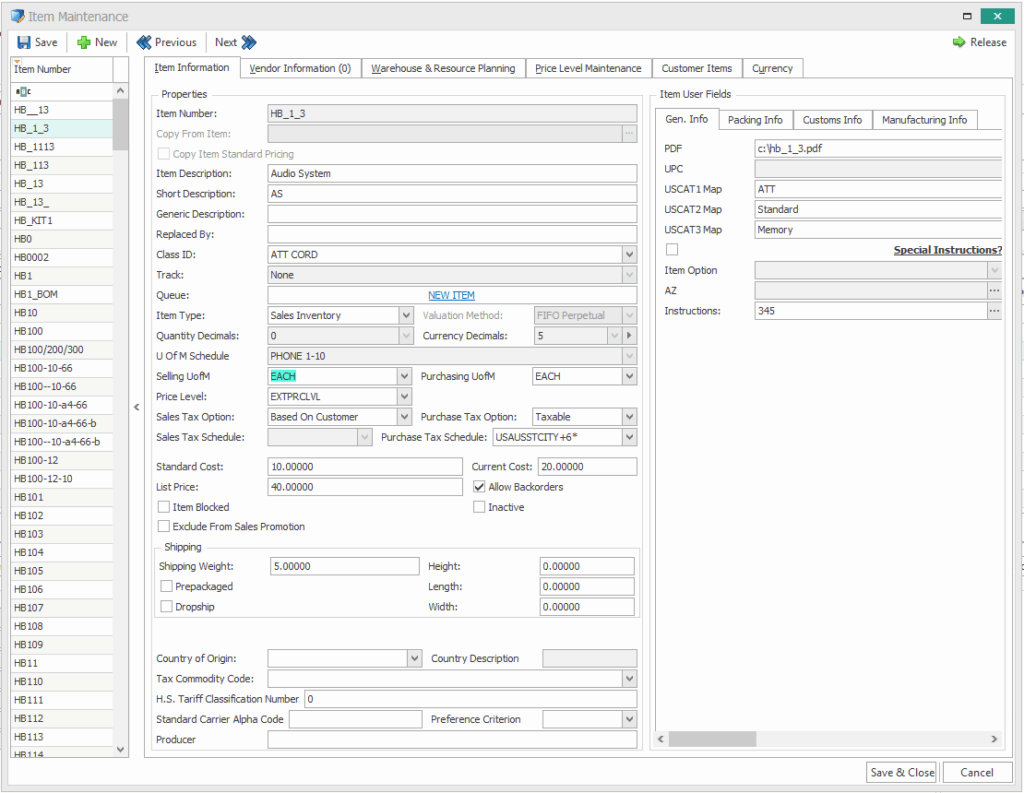1024x793 pixels.
Task: Expand the Class ID dropdown
Action: pos(629,255)
